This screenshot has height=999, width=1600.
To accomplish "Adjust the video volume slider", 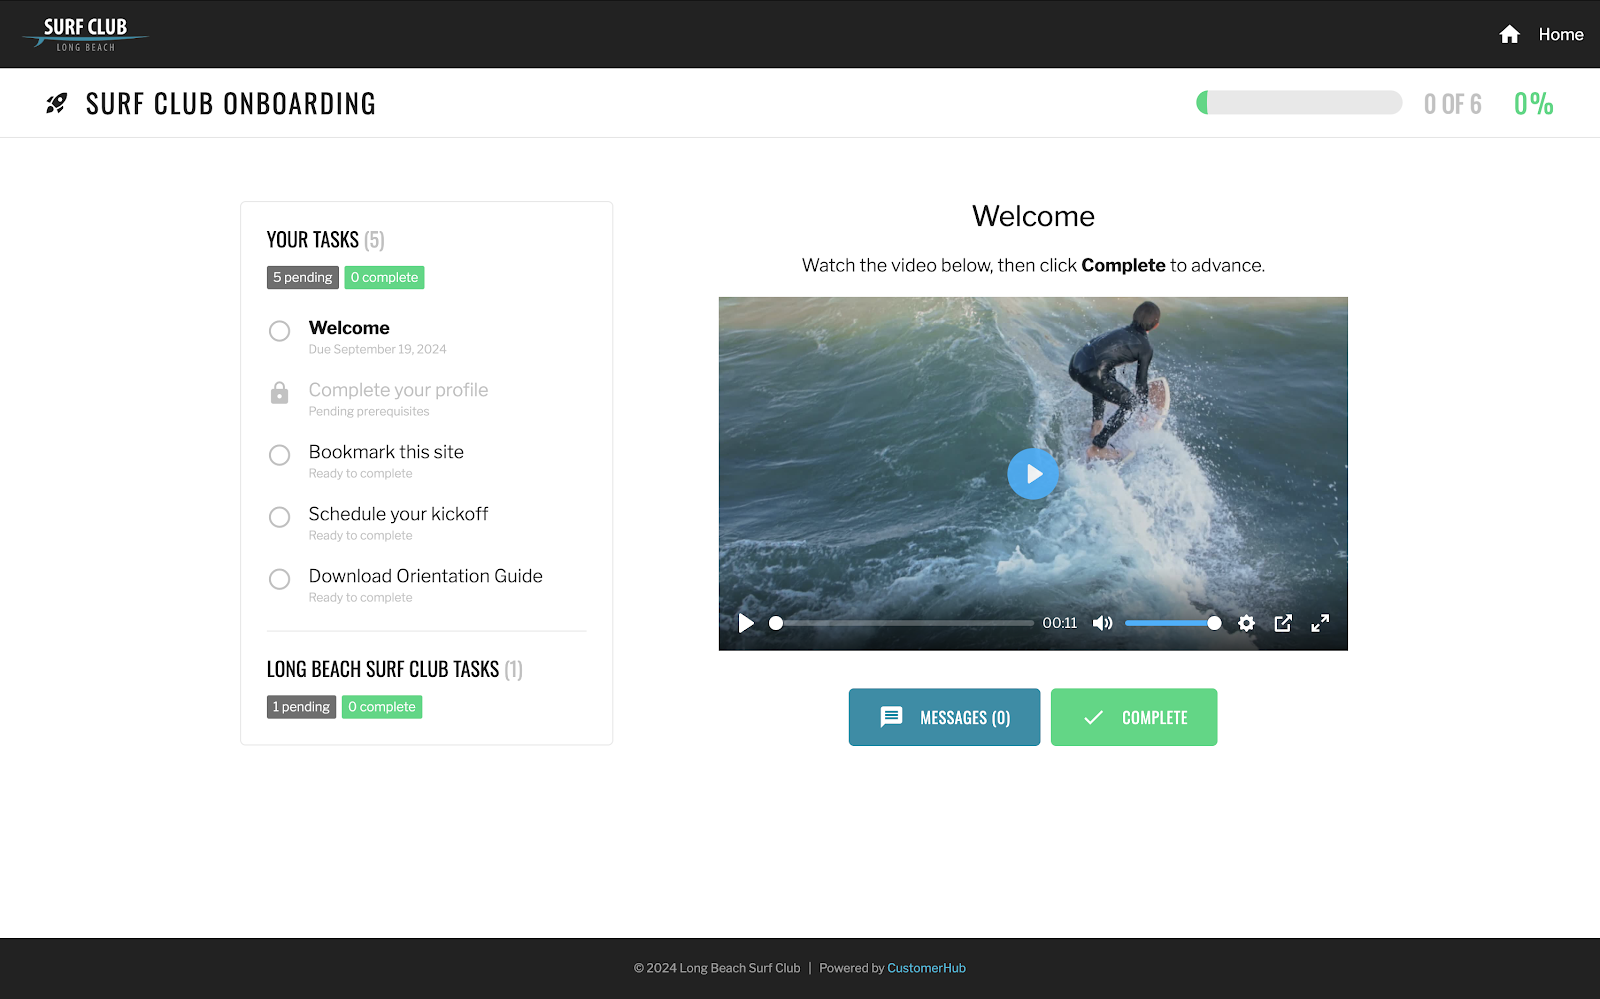I will pos(1173,623).
